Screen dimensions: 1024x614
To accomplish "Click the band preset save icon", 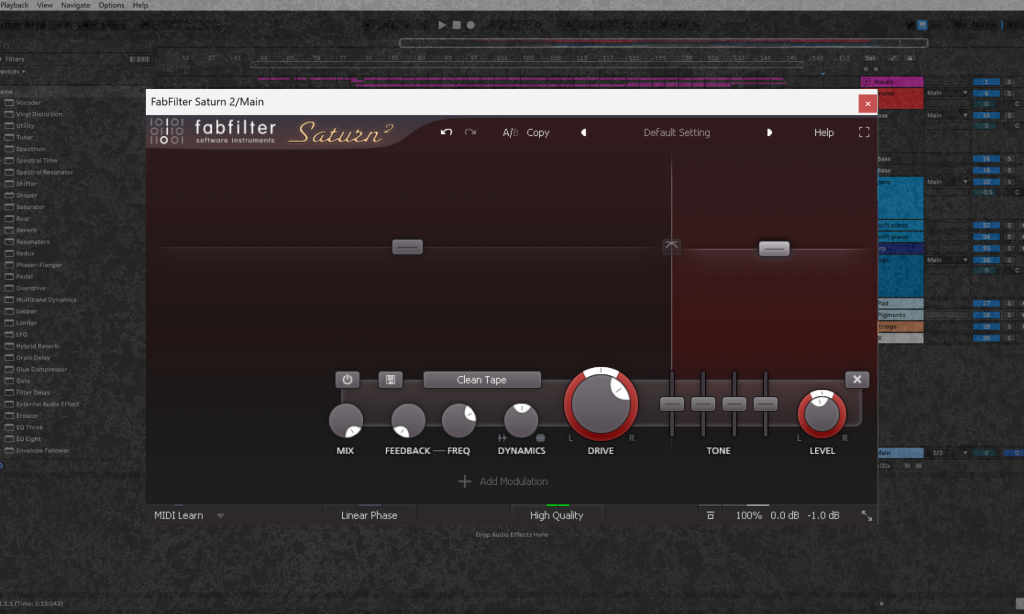I will coord(390,380).
